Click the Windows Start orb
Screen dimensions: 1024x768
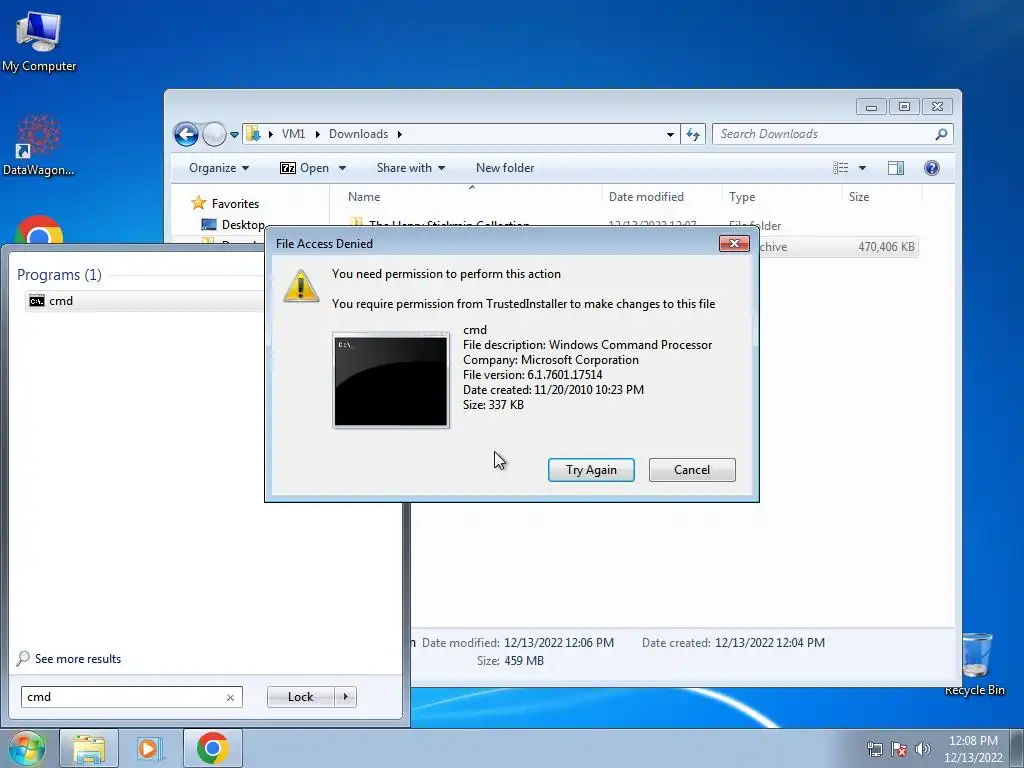[x=26, y=748]
